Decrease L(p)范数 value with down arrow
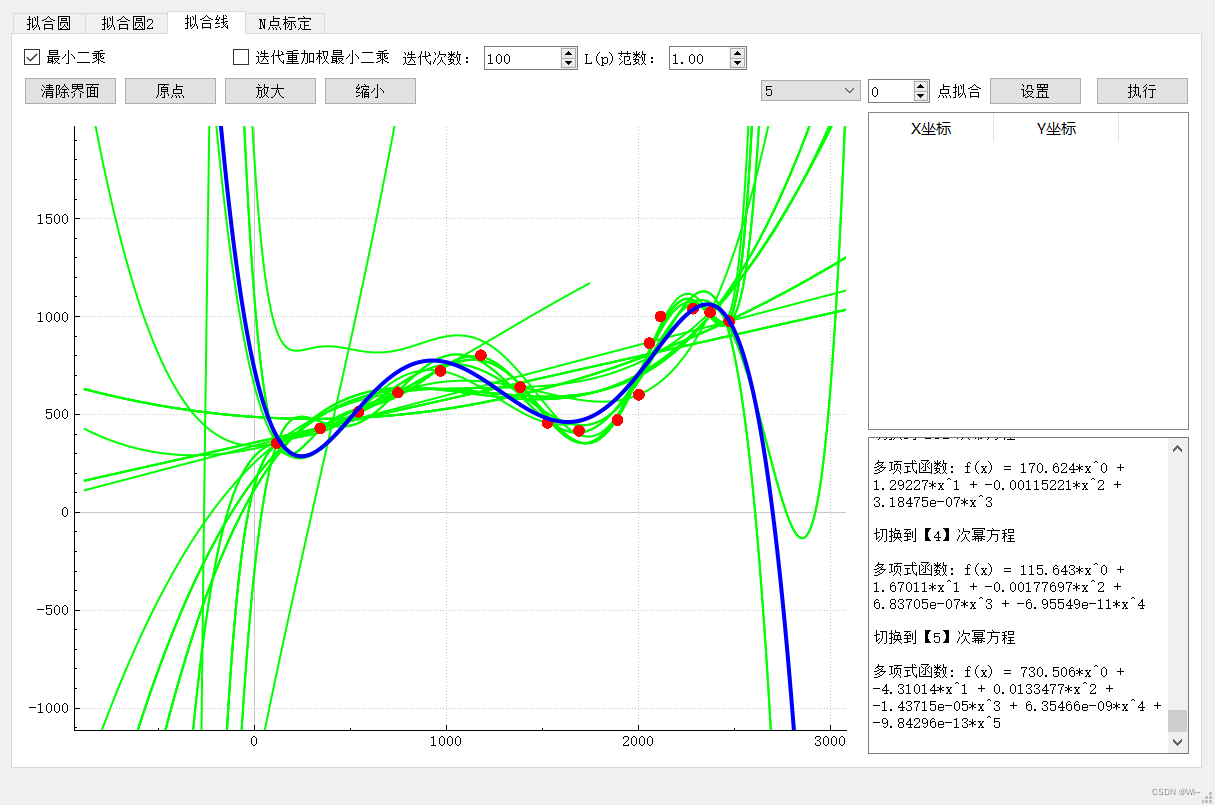This screenshot has width=1215, height=805. [738, 64]
